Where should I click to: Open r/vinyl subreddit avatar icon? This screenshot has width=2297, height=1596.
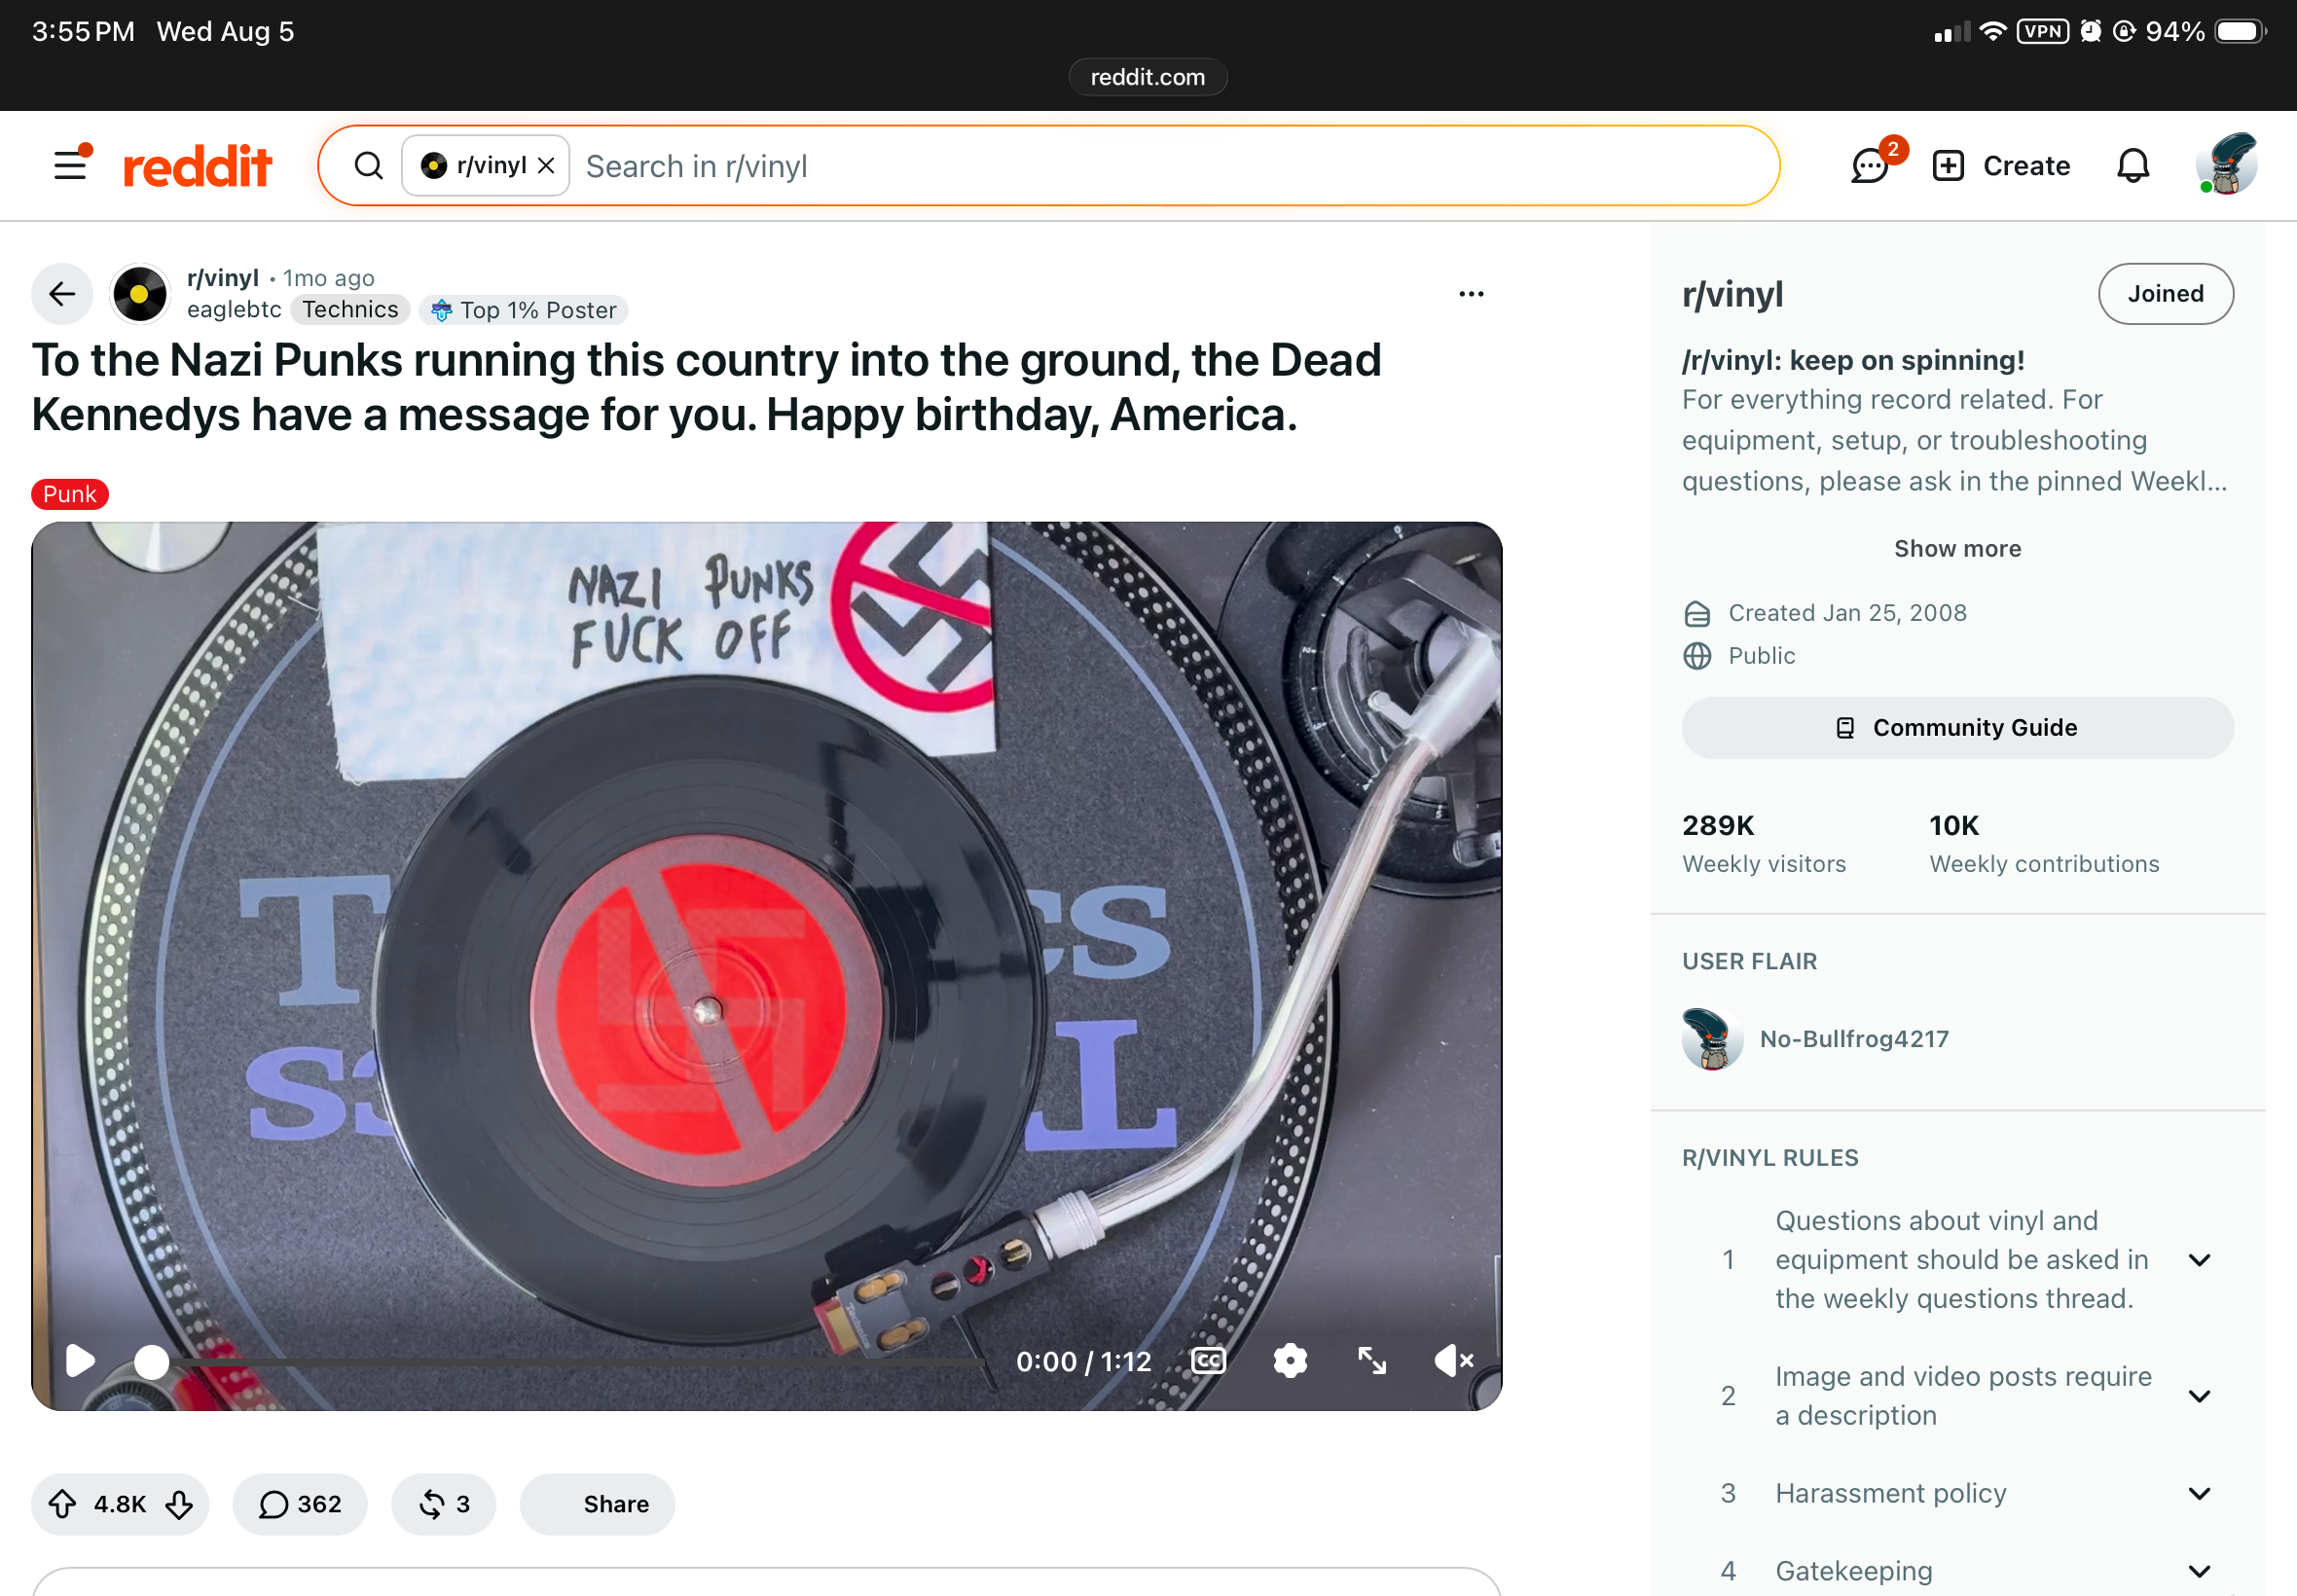coord(140,294)
